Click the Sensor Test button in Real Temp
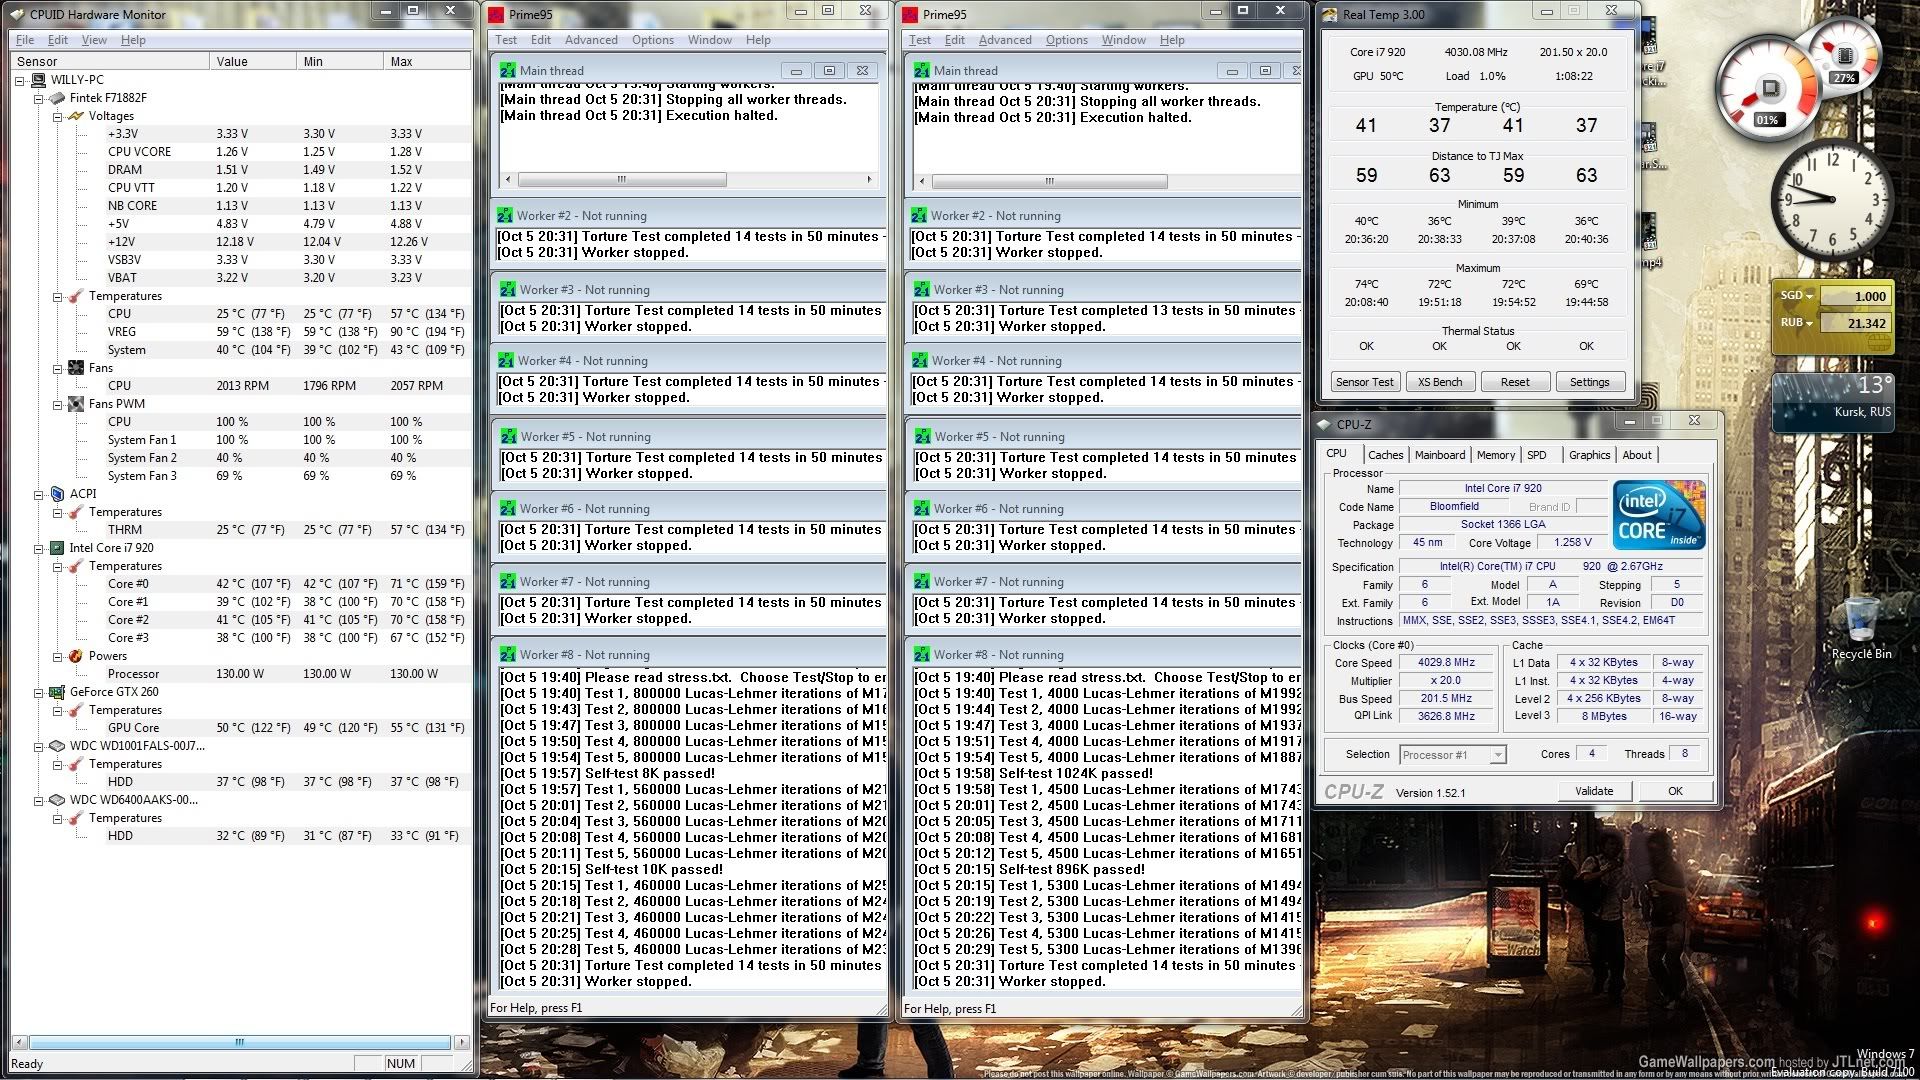The height and width of the screenshot is (1080, 1920). [1364, 382]
